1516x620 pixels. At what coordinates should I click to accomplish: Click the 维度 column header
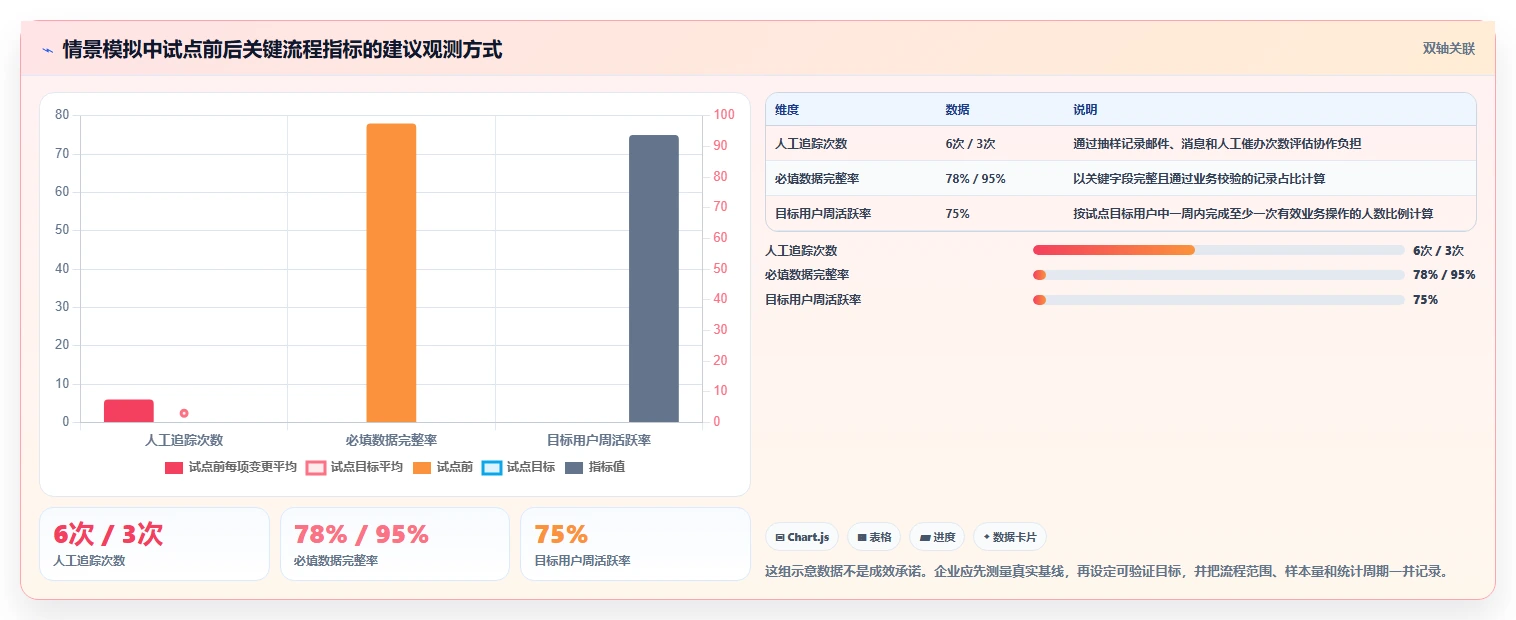pos(787,110)
